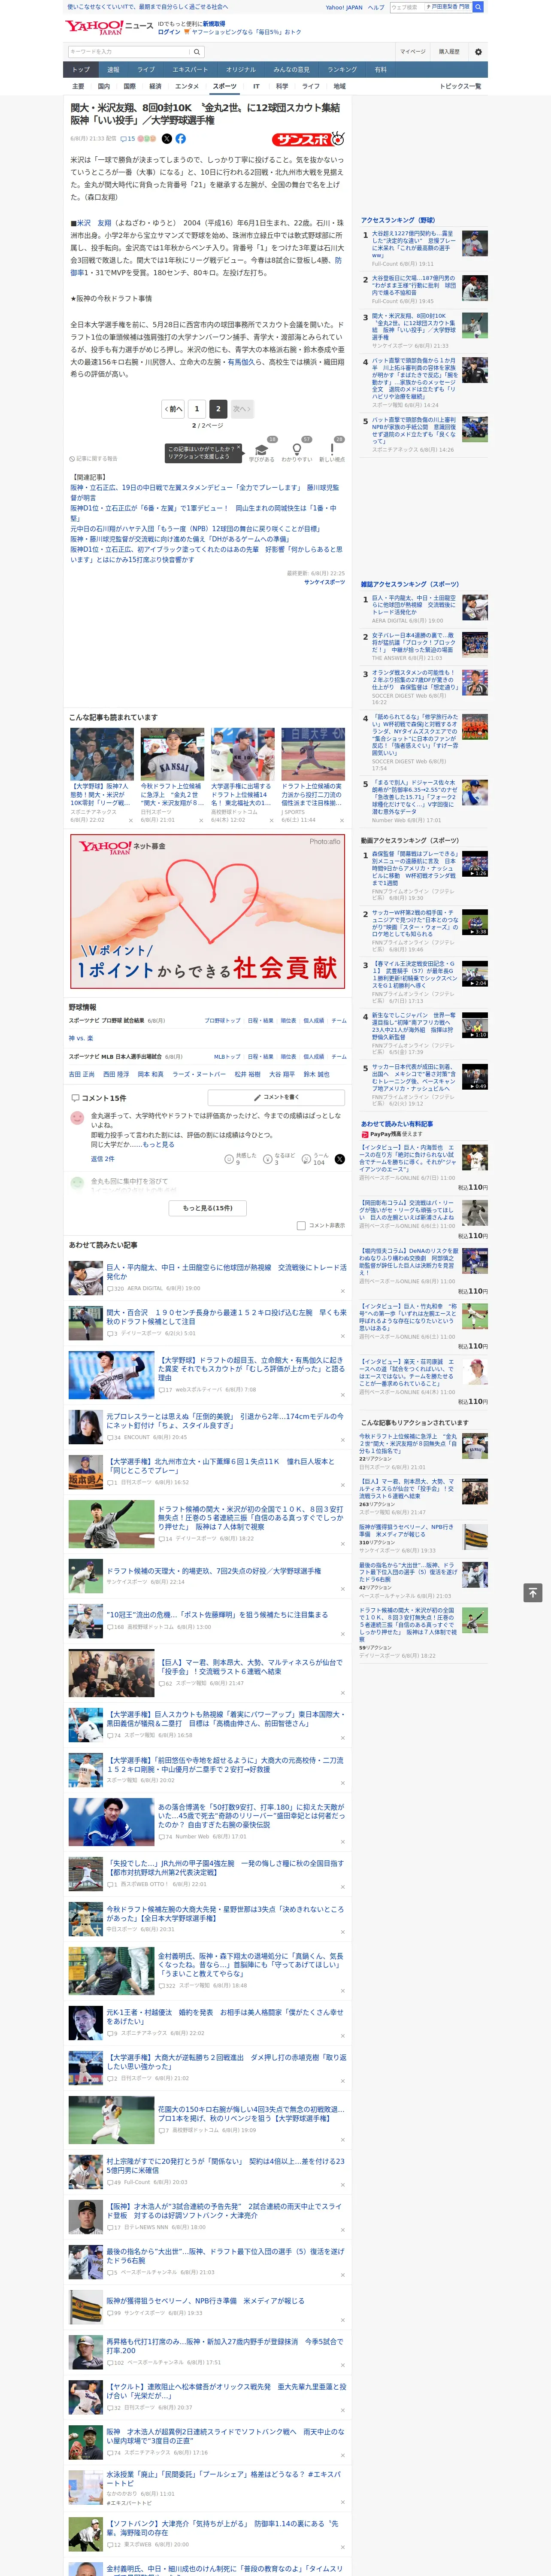The height and width of the screenshot is (2576, 551).
Task: Open the みんなの意見 navigation tab
Action: [292, 70]
